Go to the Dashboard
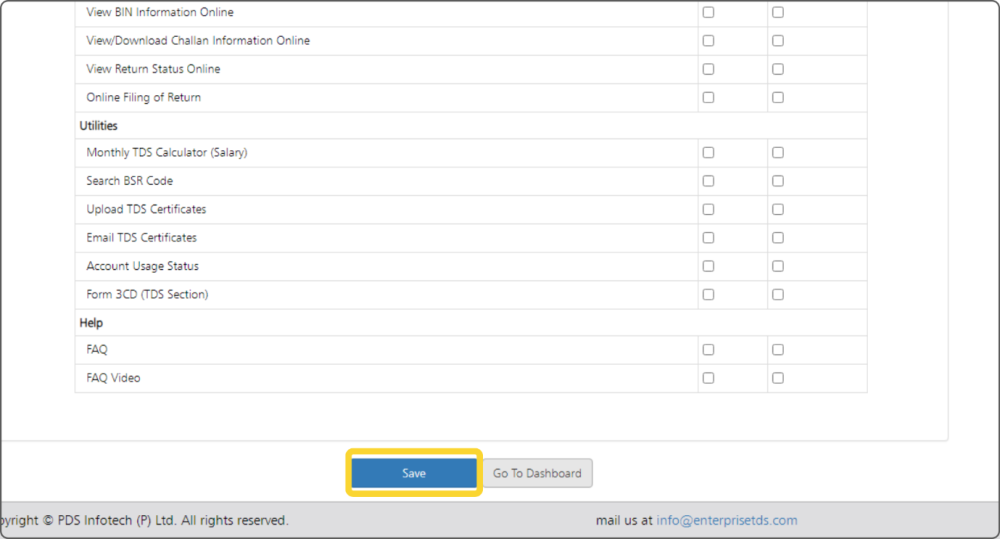The height and width of the screenshot is (539, 1000). click(537, 473)
